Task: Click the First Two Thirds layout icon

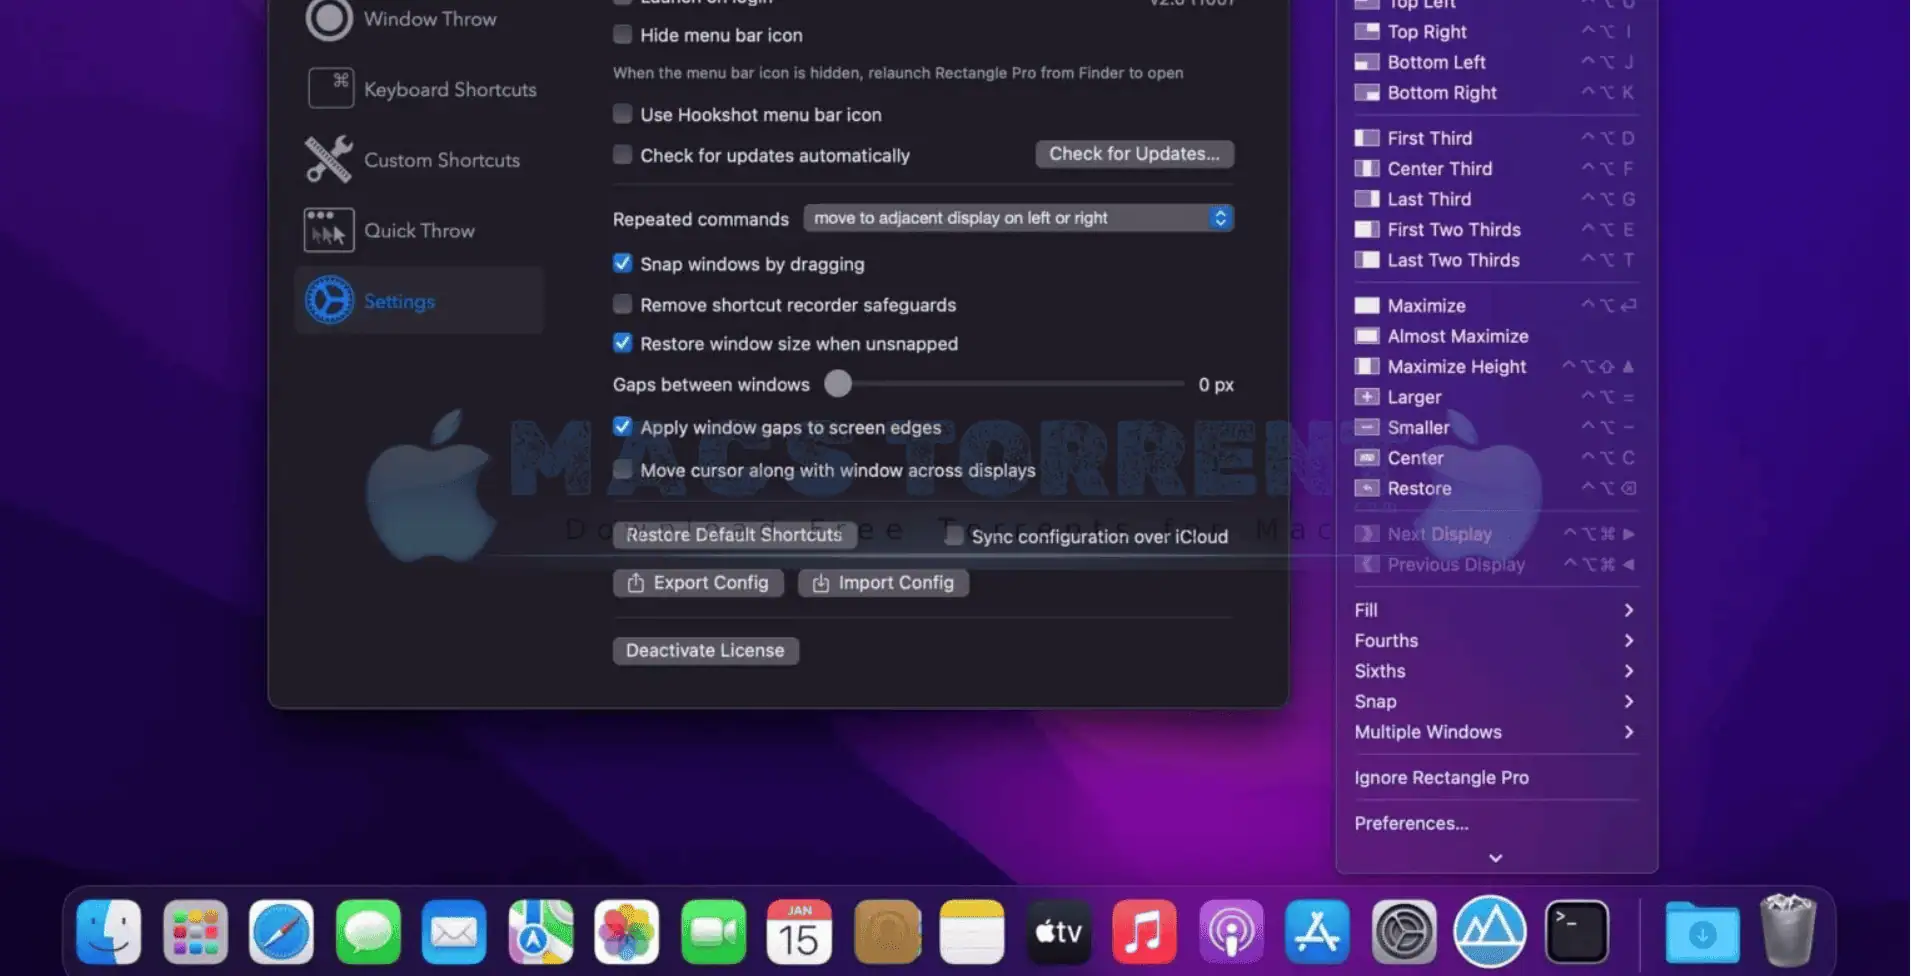Action: pos(1366,230)
